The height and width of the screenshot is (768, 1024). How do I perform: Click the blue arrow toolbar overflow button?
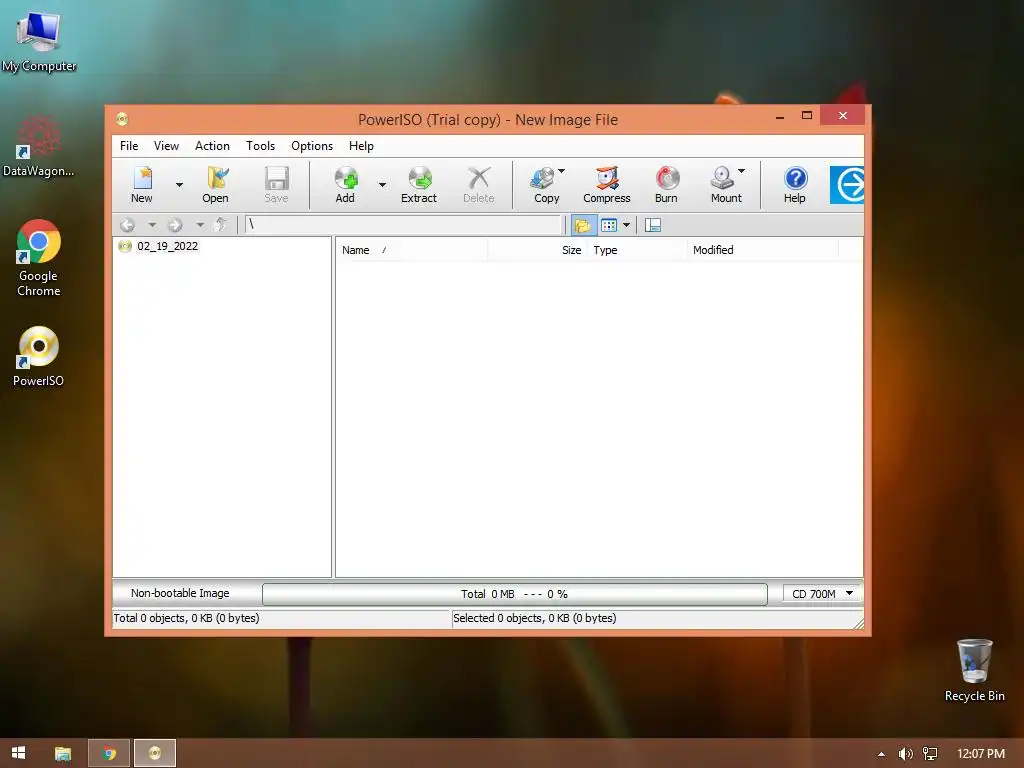(x=847, y=185)
